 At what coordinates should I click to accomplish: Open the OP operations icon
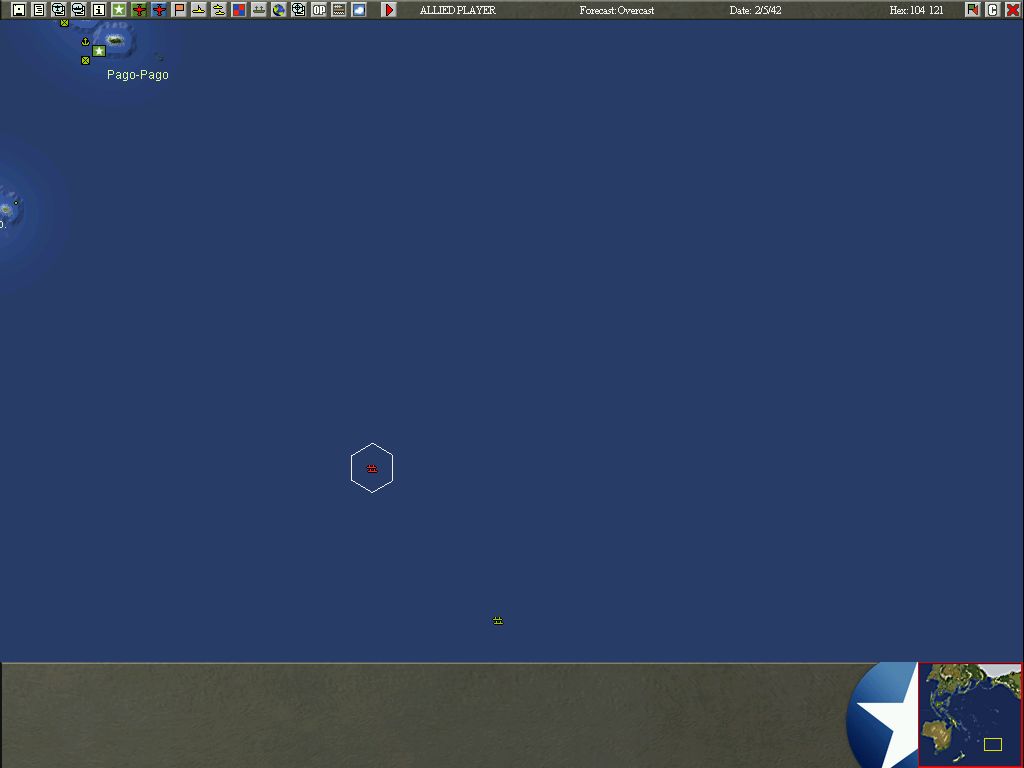click(319, 10)
